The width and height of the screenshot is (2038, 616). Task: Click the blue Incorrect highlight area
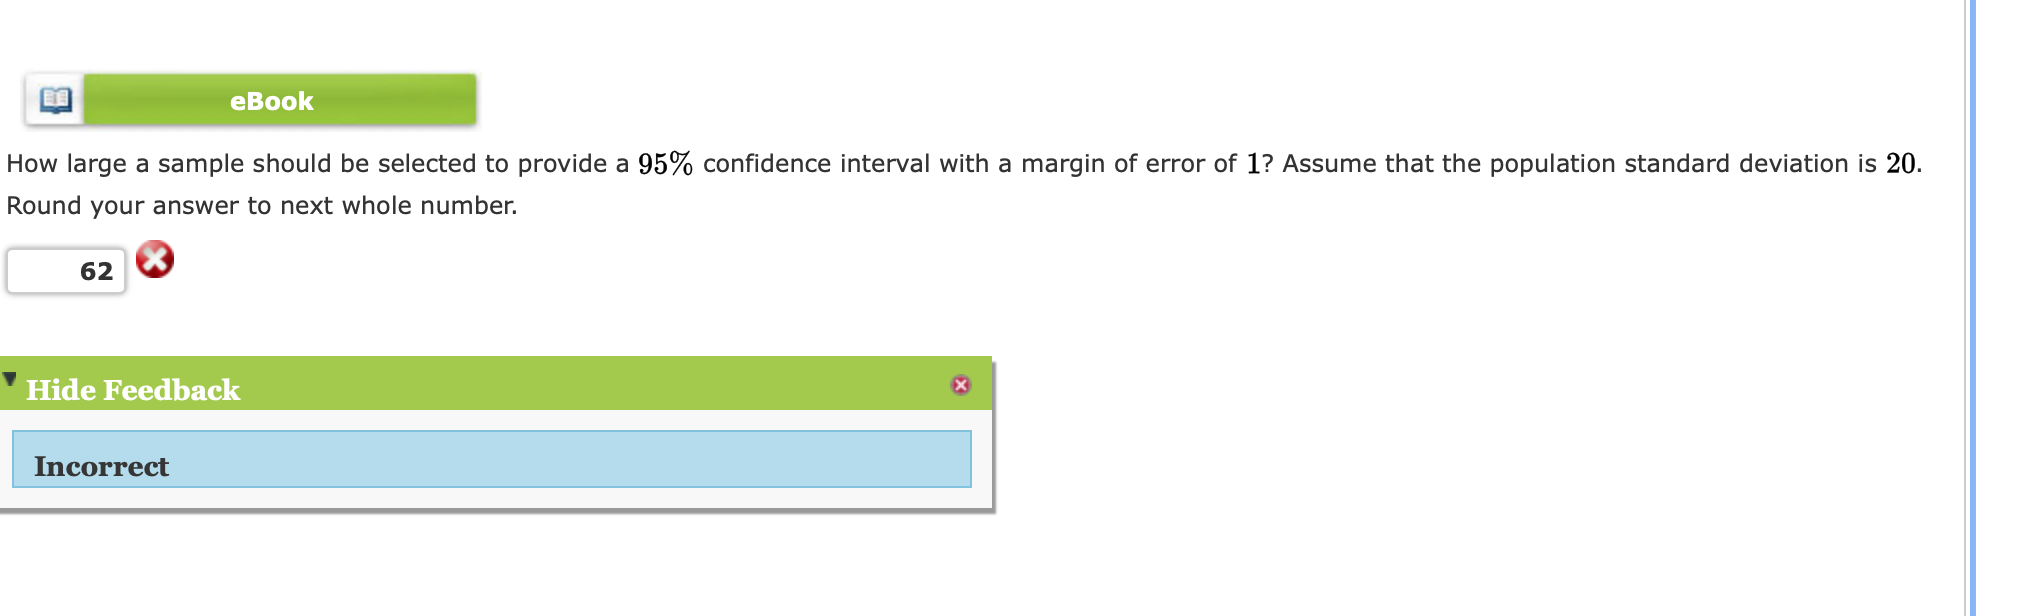[490, 464]
